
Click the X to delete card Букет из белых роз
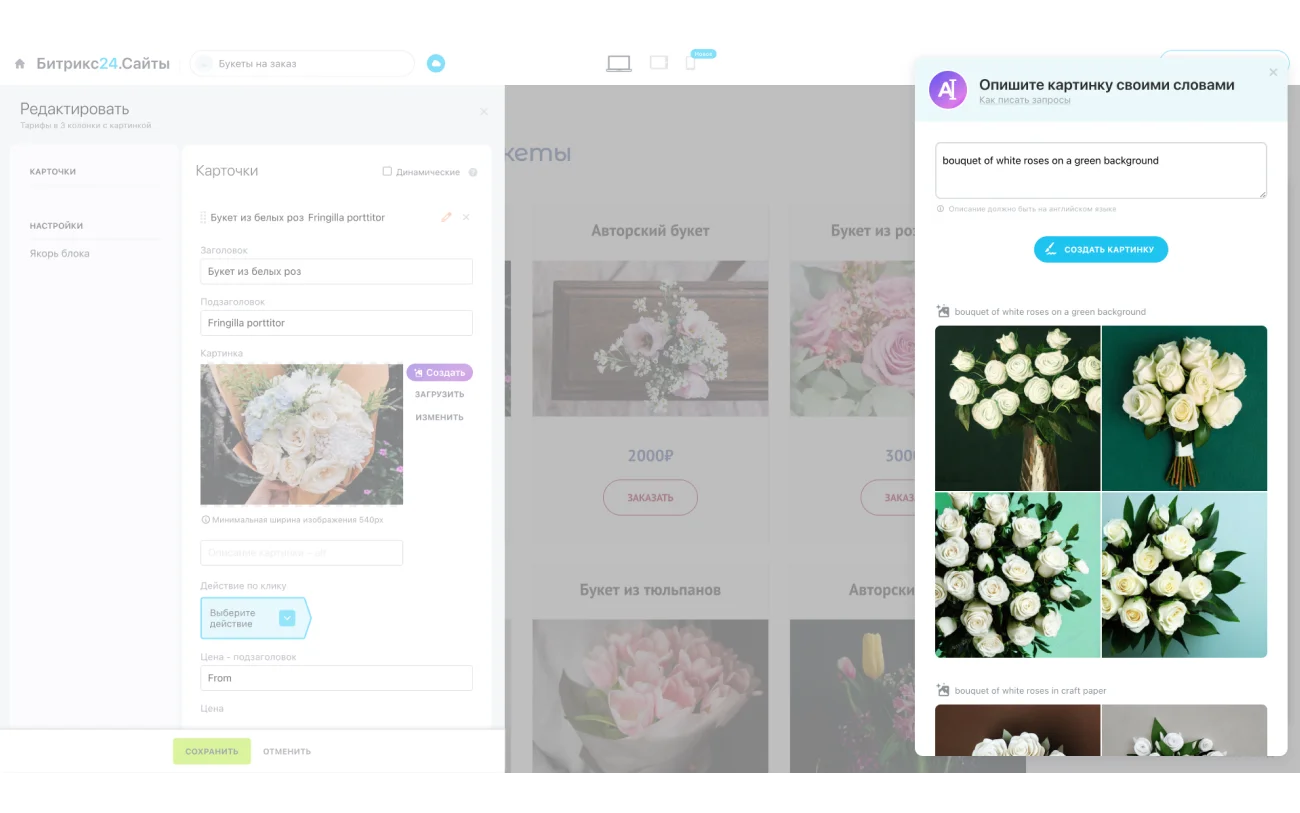coord(463,217)
